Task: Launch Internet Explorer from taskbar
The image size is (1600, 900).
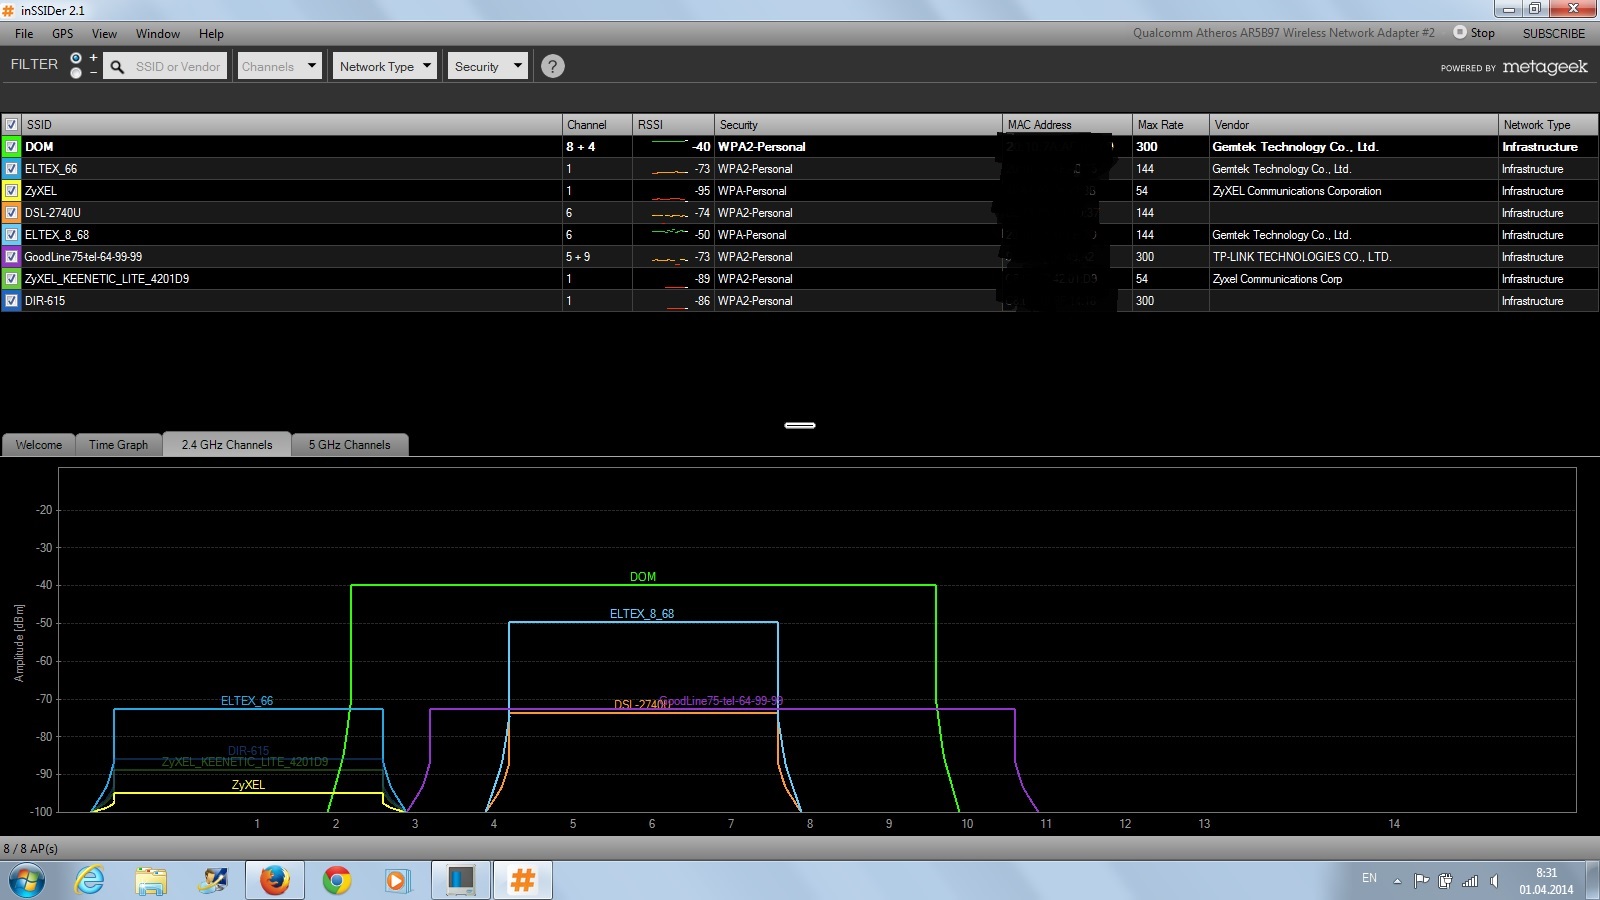Action: click(x=89, y=881)
